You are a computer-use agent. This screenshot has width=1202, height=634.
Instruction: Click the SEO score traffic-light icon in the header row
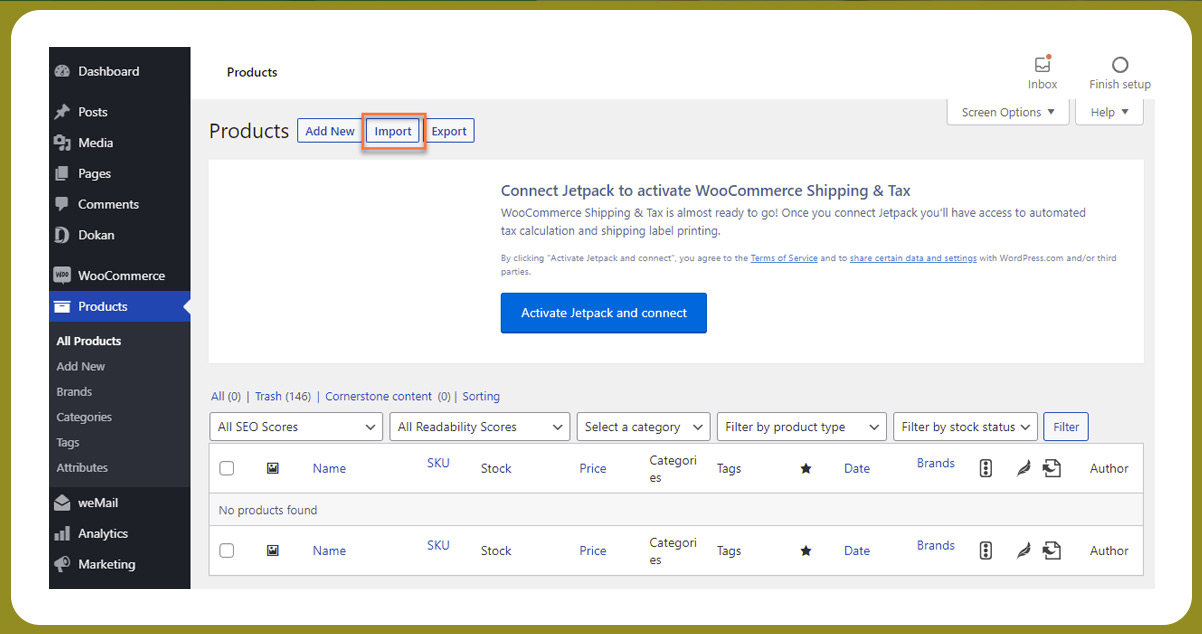(x=986, y=468)
